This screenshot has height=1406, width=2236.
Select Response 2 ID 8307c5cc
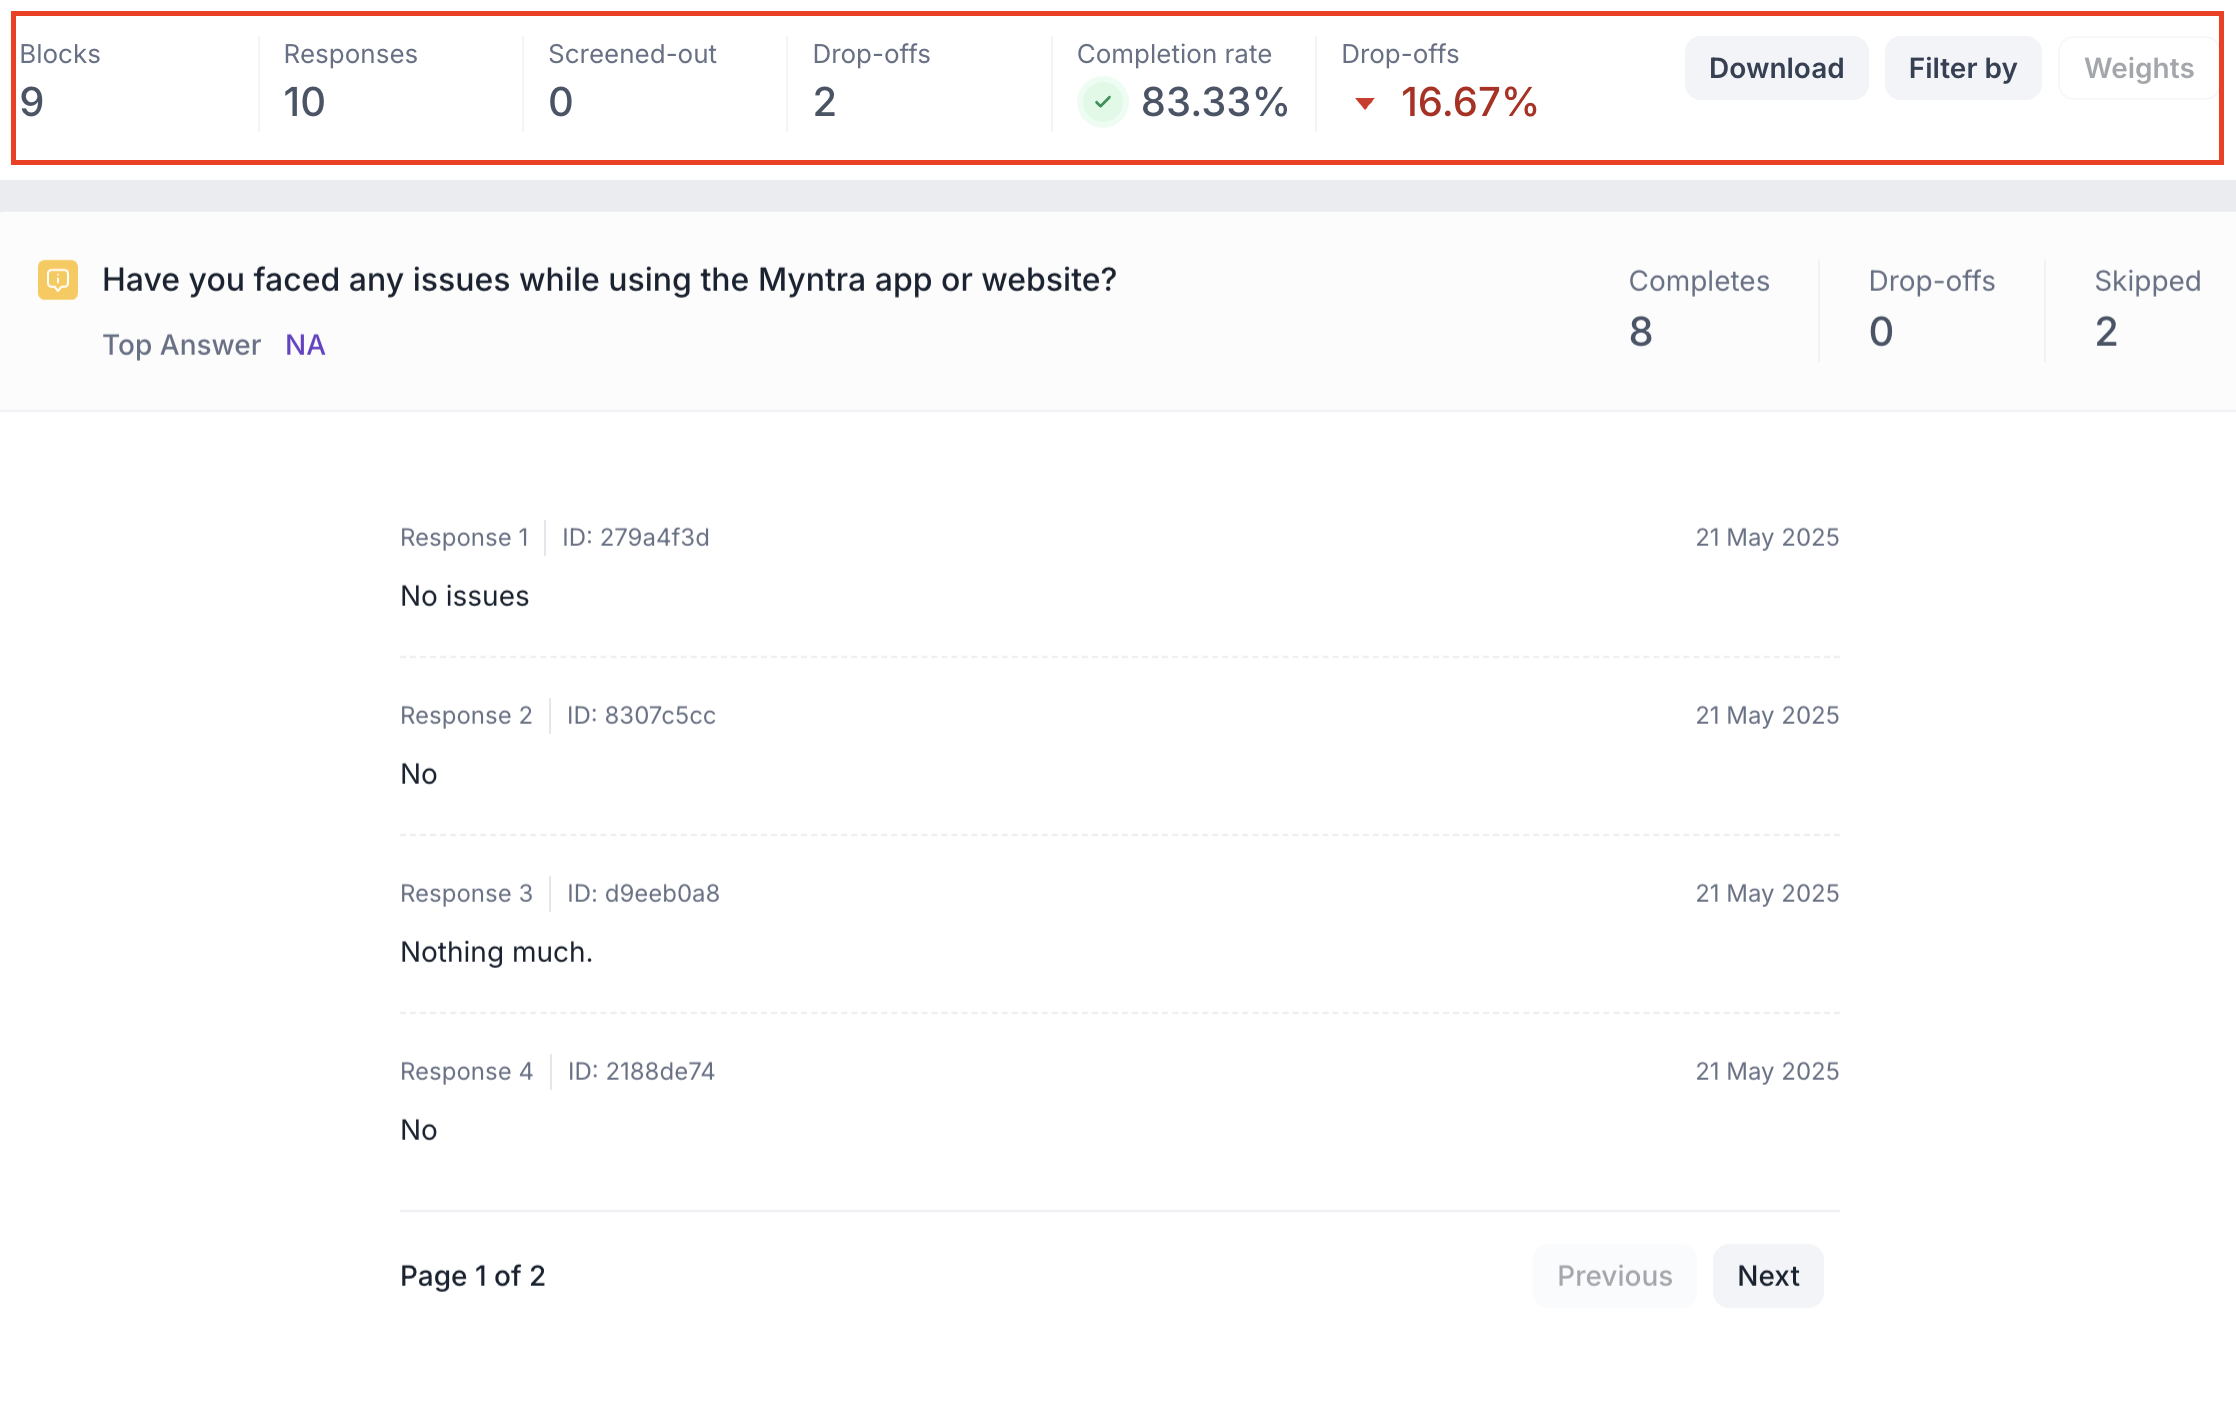click(641, 715)
